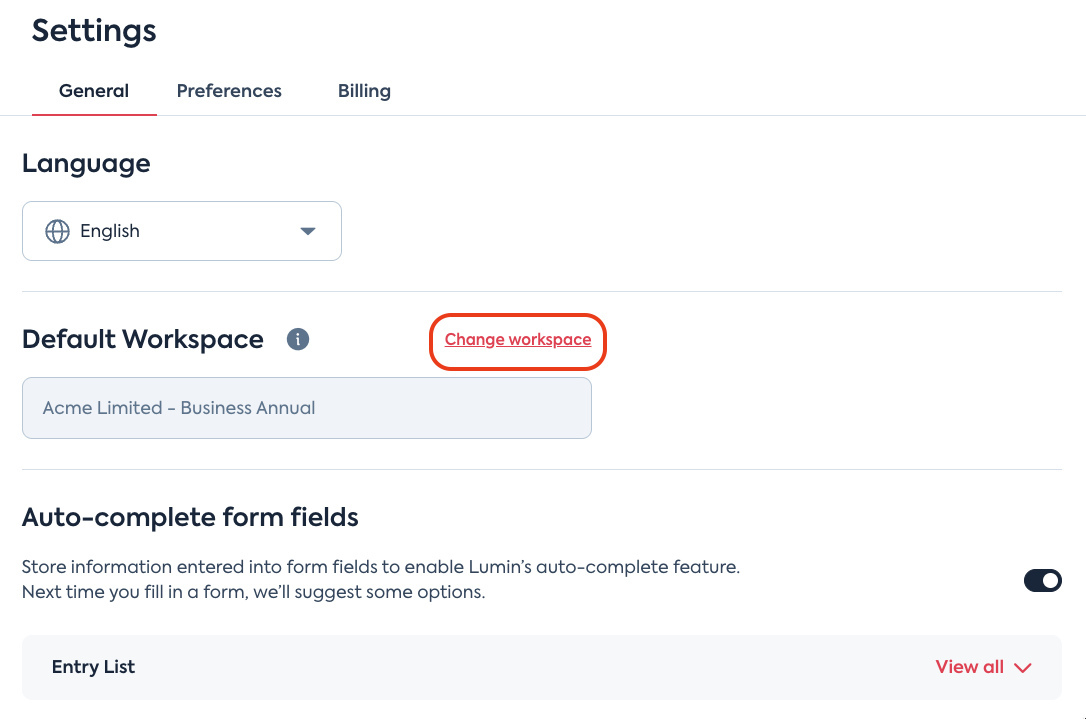
Task: Expand Entry List with the View all chevron
Action: 1023,668
